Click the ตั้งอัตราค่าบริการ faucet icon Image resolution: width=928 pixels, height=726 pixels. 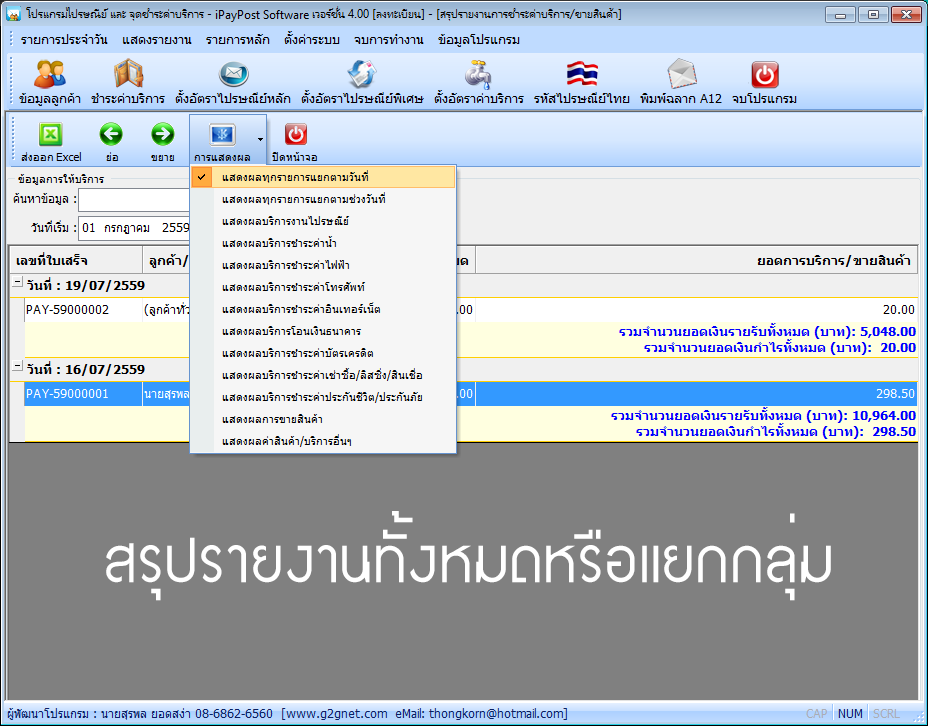click(x=478, y=74)
